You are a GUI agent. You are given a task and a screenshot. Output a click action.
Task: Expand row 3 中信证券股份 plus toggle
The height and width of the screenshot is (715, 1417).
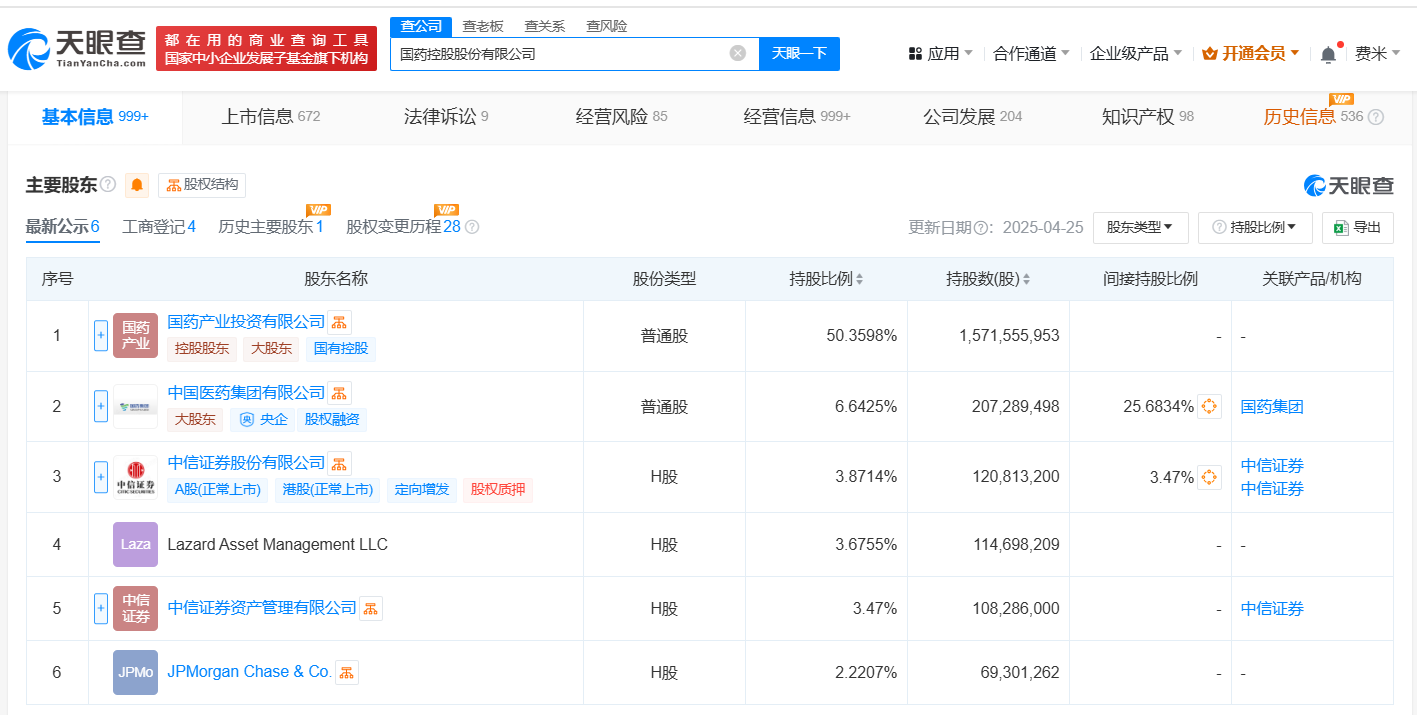point(100,477)
